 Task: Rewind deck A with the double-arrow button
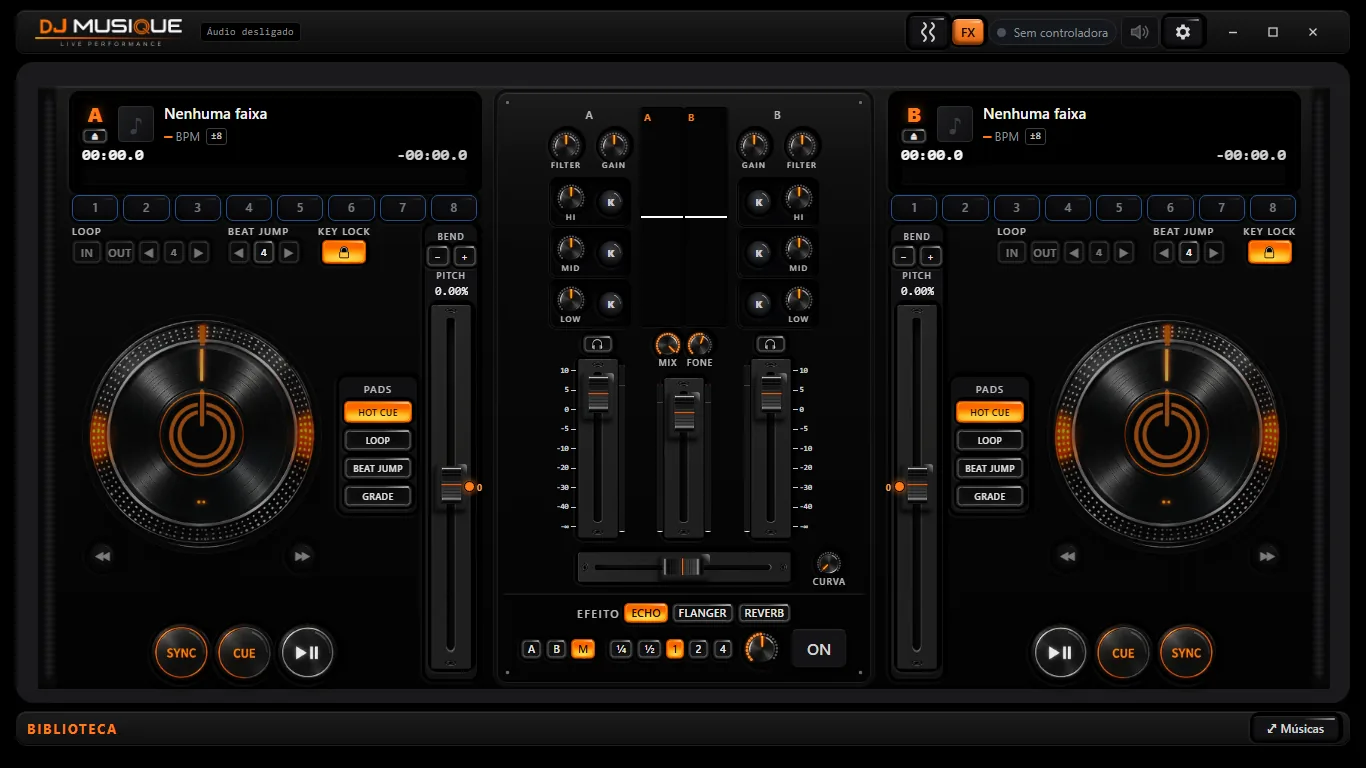(101, 556)
